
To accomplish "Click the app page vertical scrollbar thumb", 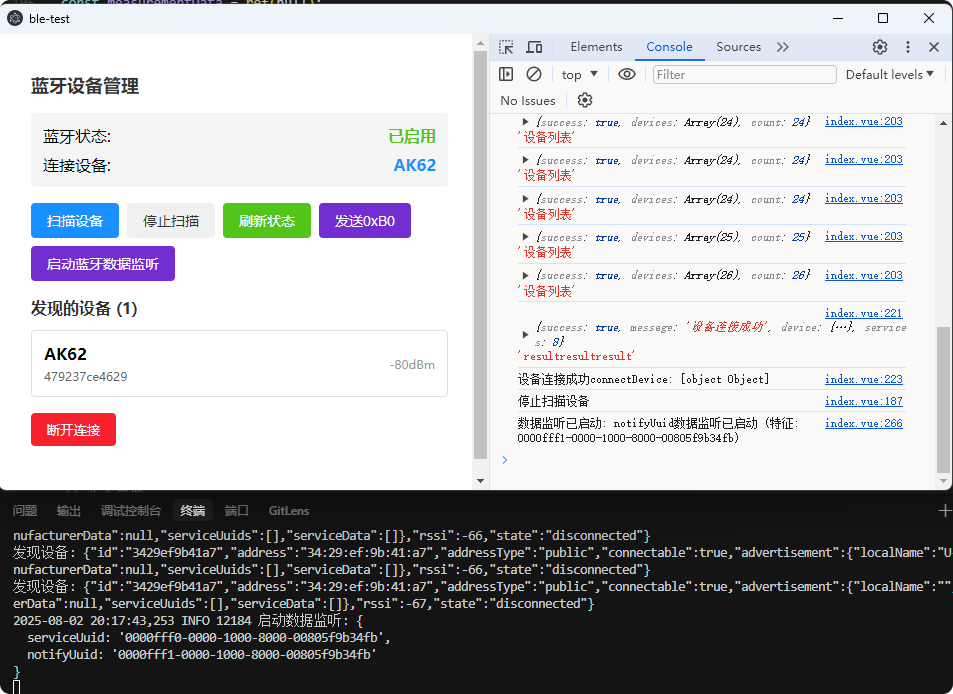I will [480, 255].
